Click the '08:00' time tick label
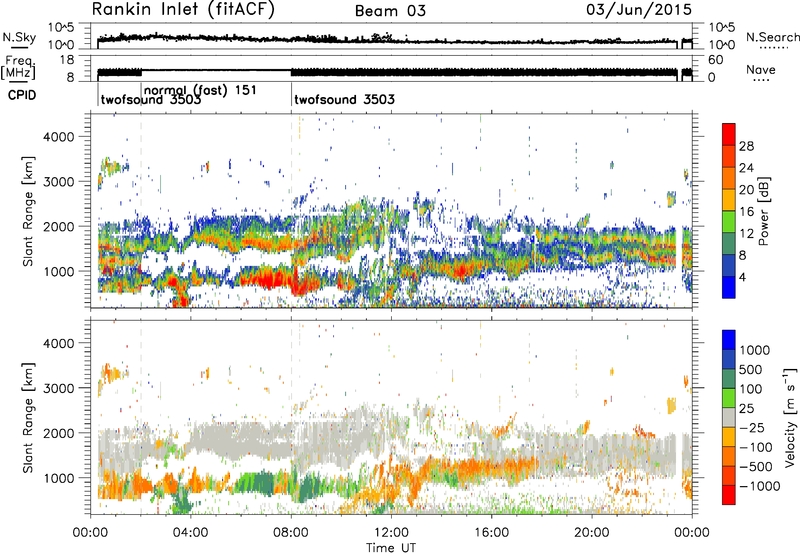Viewport: 800px width, 554px height. 291,533
